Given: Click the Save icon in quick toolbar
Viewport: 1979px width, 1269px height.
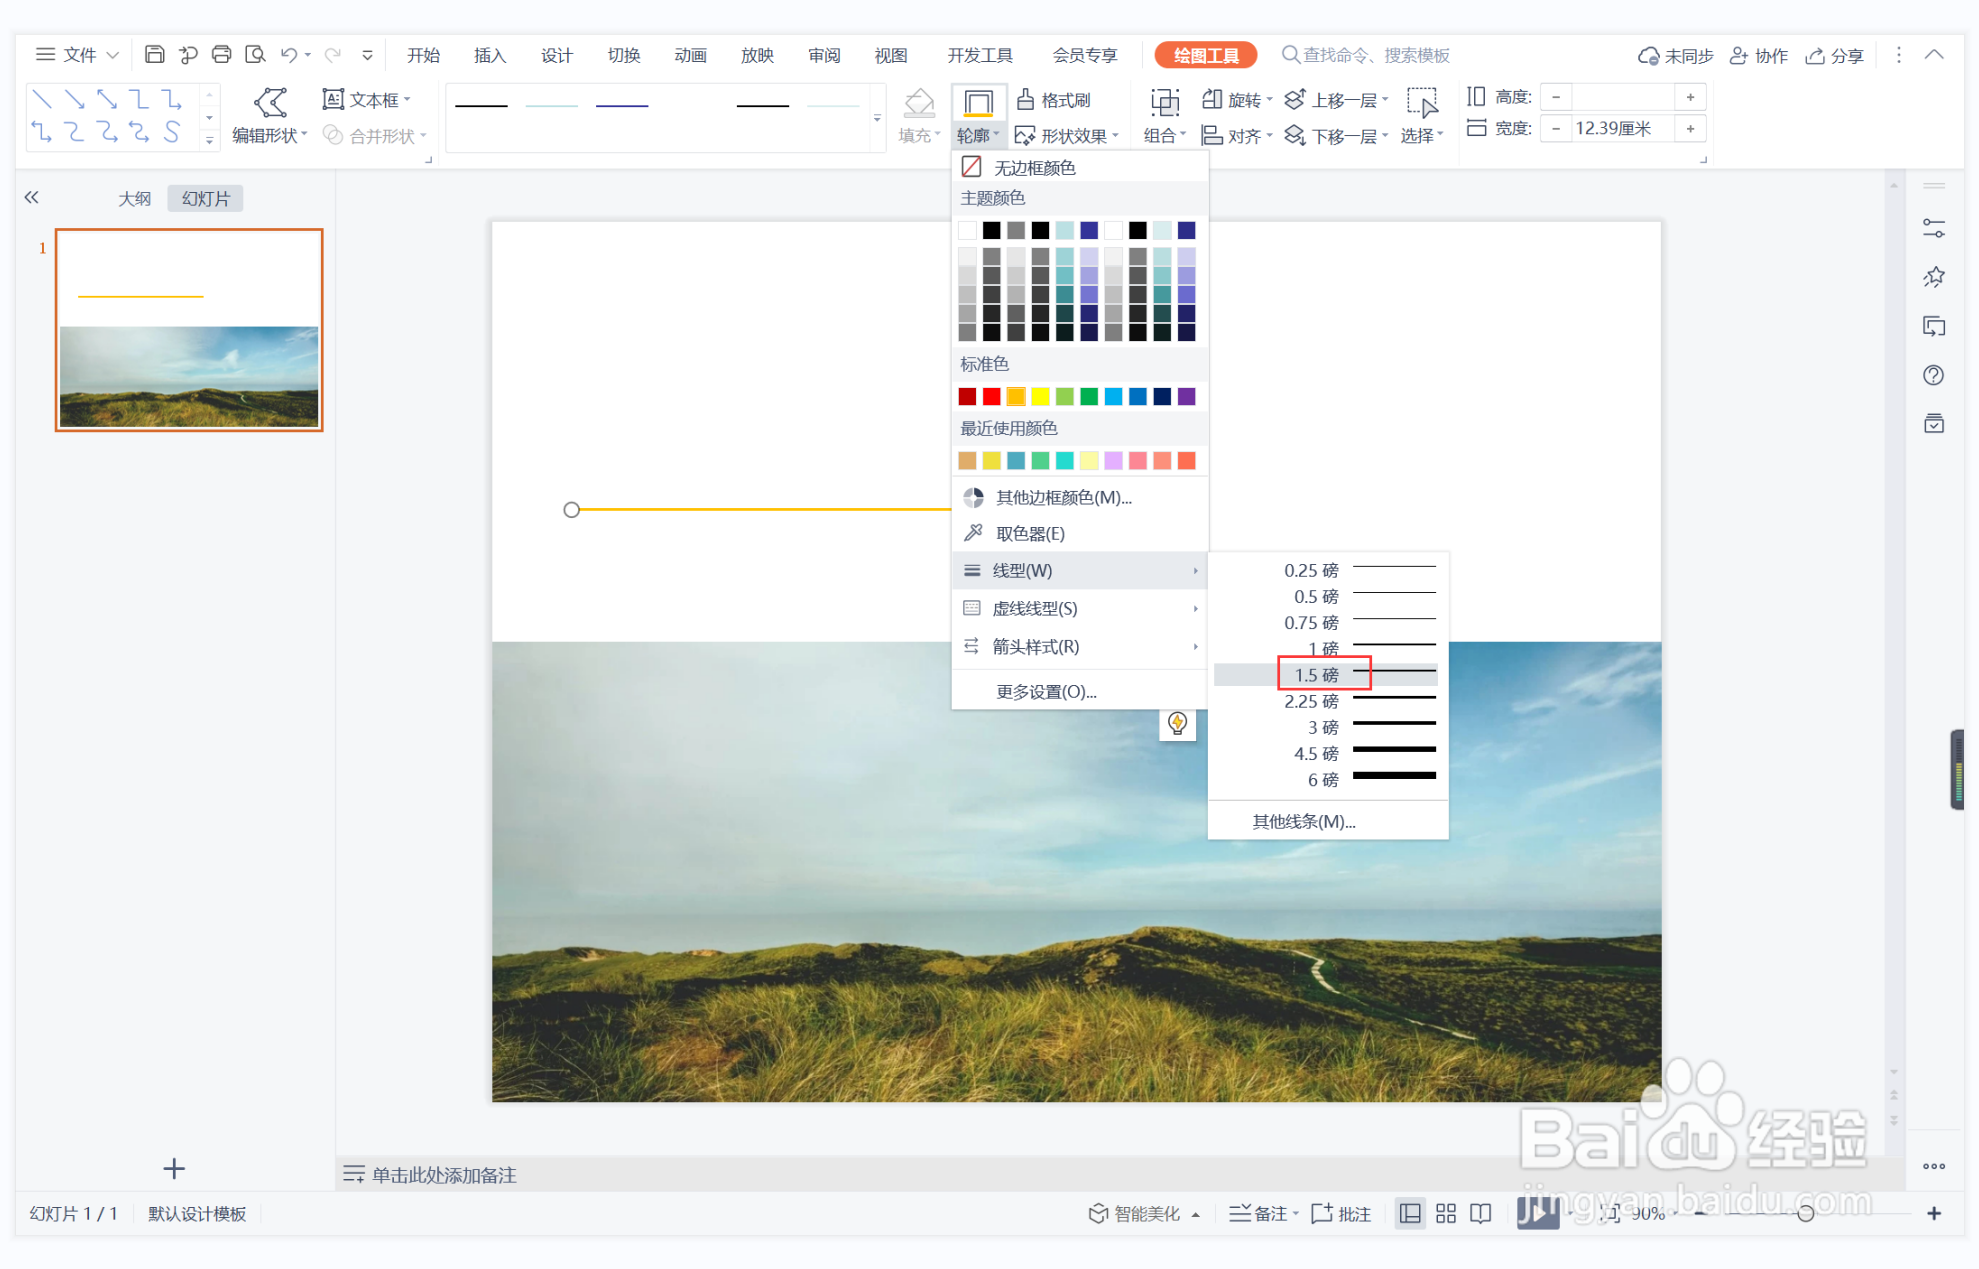Looking at the screenshot, I should [x=154, y=55].
